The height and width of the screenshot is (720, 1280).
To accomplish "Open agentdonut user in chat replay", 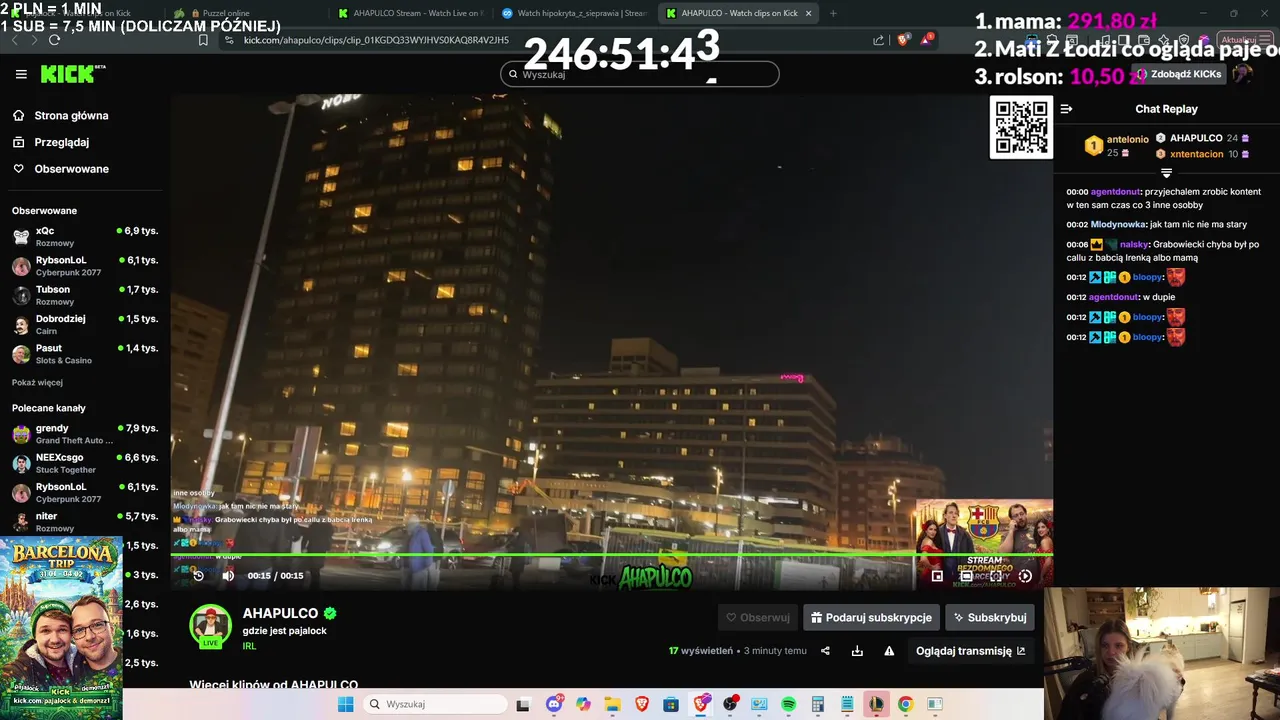I will [1115, 192].
